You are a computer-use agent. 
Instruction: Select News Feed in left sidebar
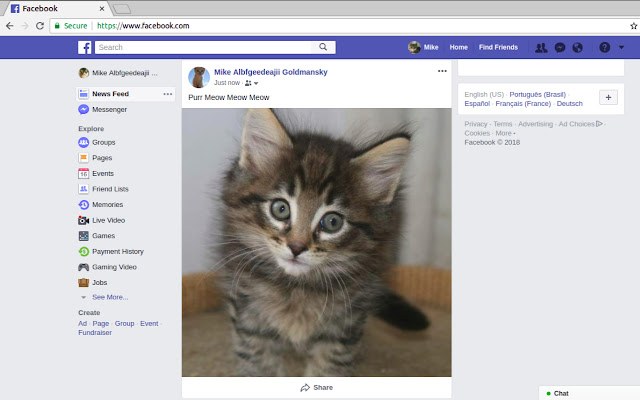(x=110, y=94)
